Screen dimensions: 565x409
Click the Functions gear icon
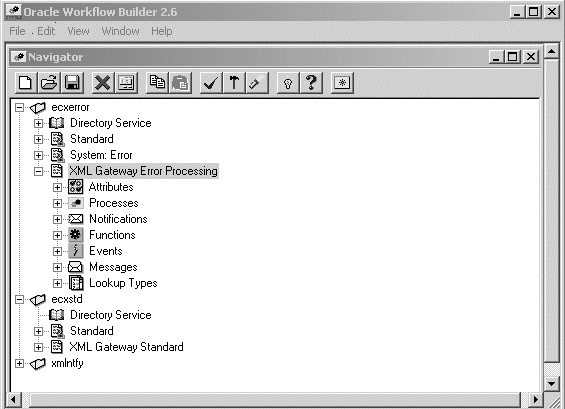76,235
